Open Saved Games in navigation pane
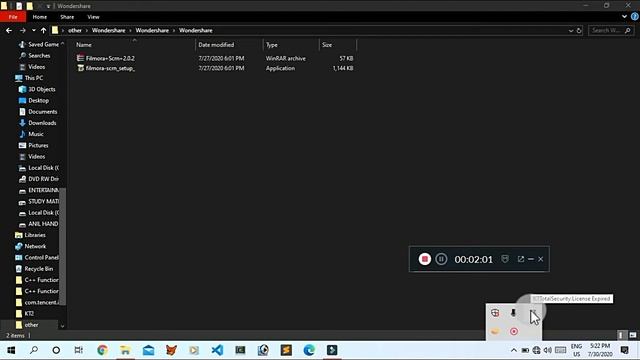The image size is (640, 360). click(40, 44)
